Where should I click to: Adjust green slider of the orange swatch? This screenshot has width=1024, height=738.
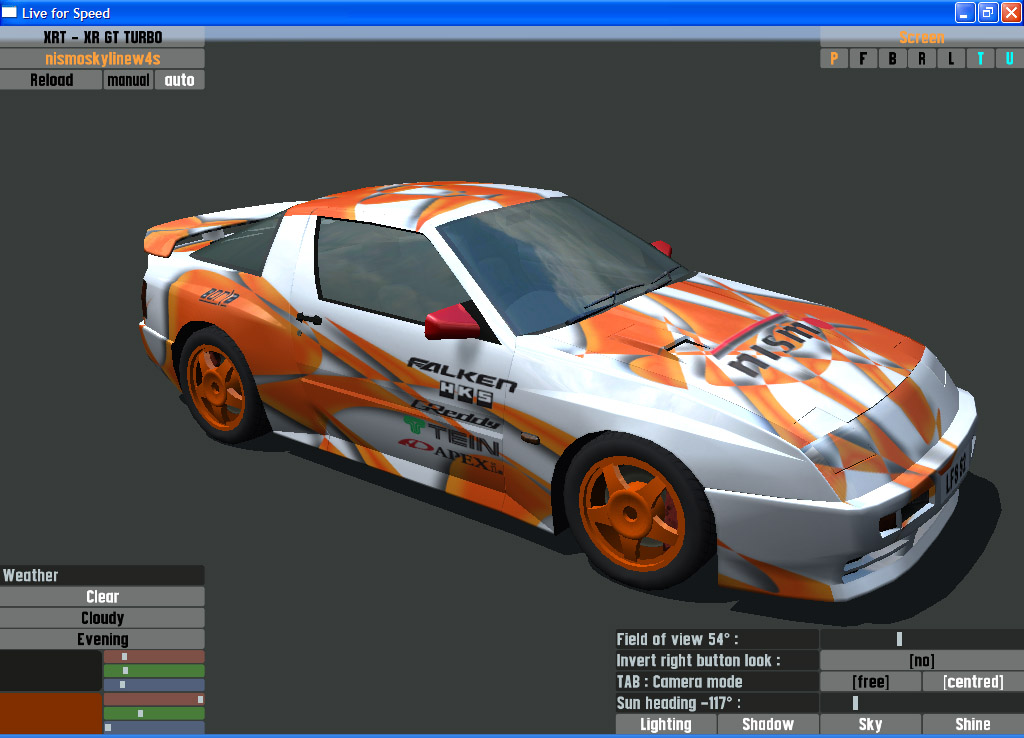[x=154, y=713]
